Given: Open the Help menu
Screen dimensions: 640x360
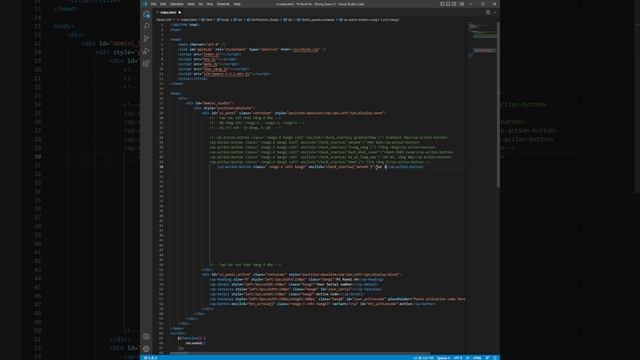Looking at the screenshot, I should pos(237,4).
